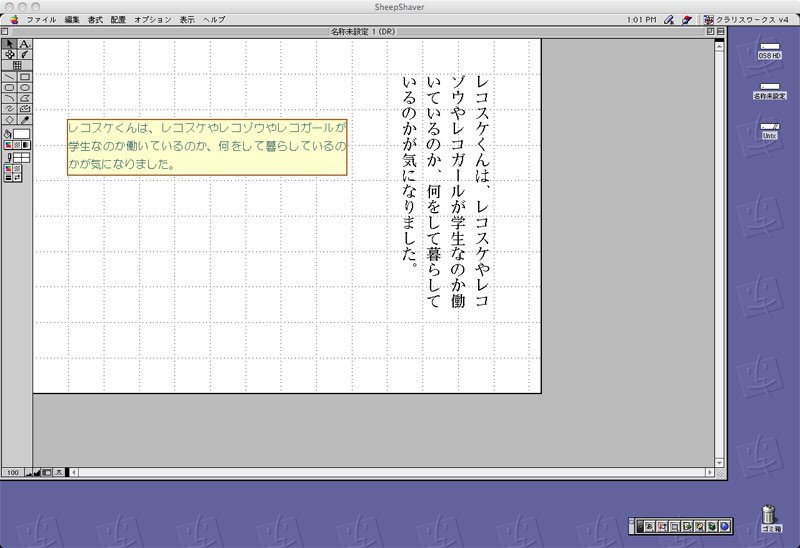
Task: Open the fill gradient palette
Action: [26, 145]
